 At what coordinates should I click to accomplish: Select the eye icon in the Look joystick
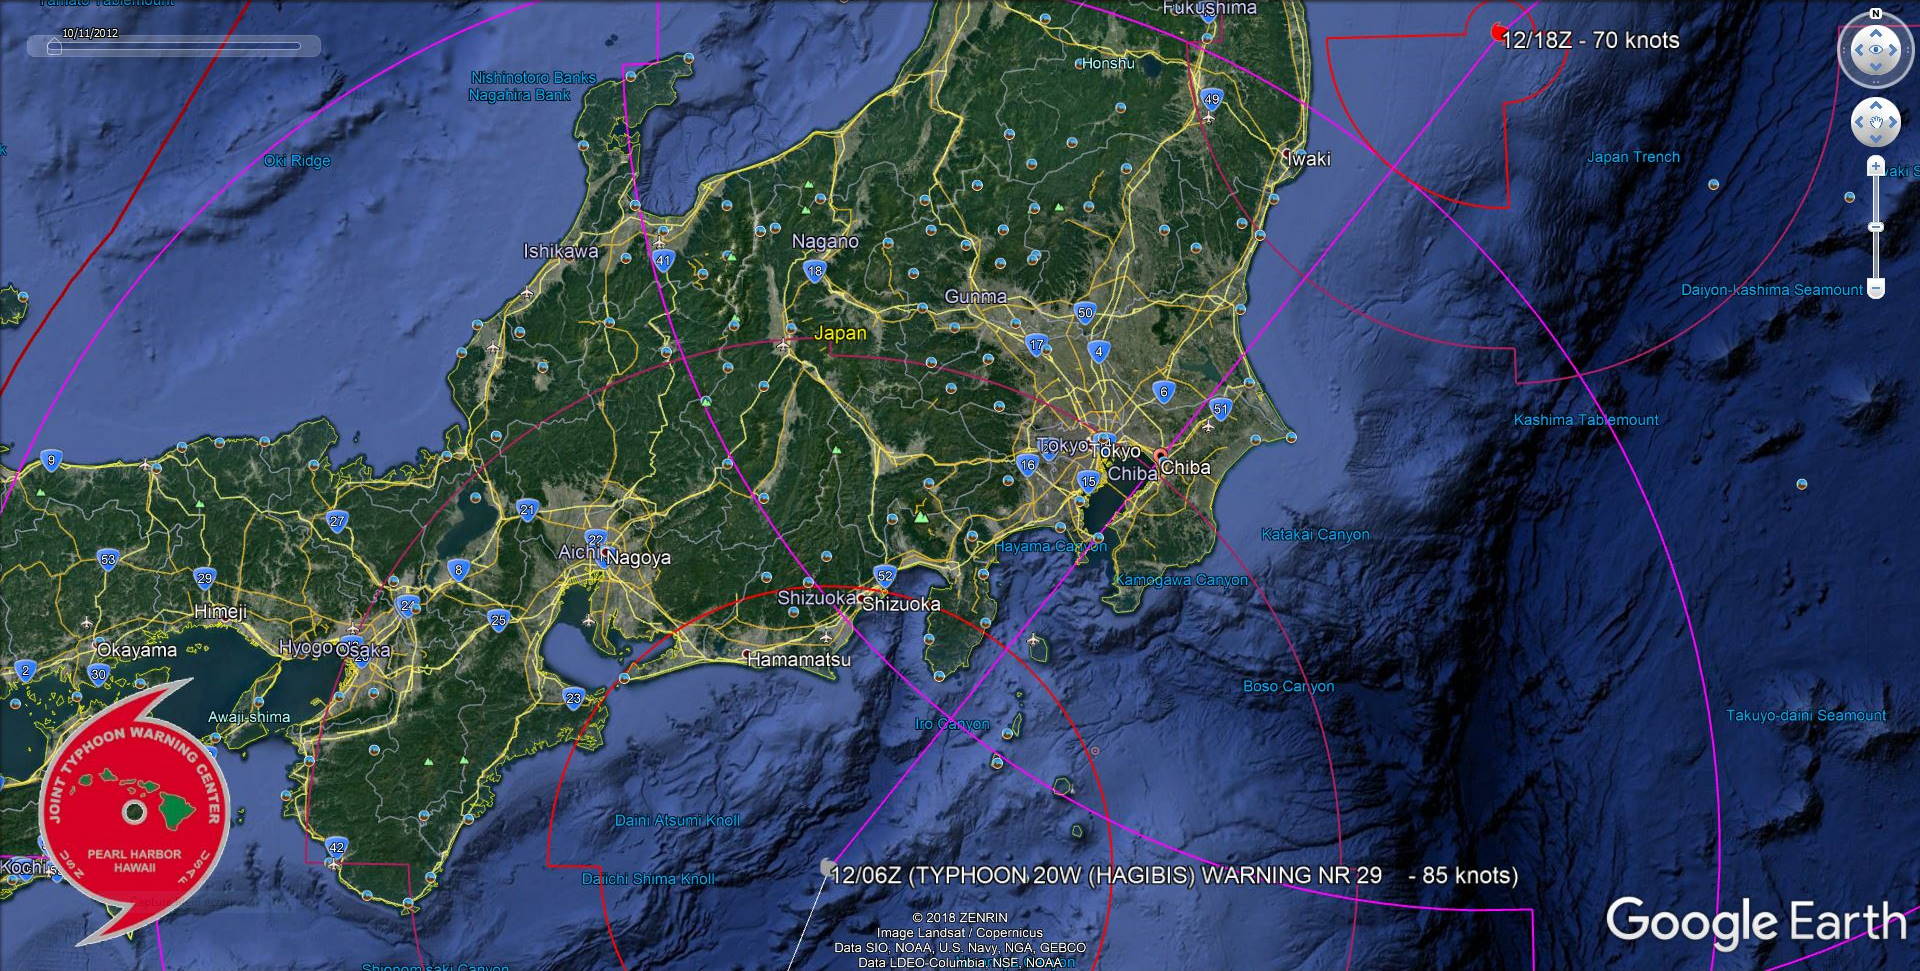pos(1878,49)
